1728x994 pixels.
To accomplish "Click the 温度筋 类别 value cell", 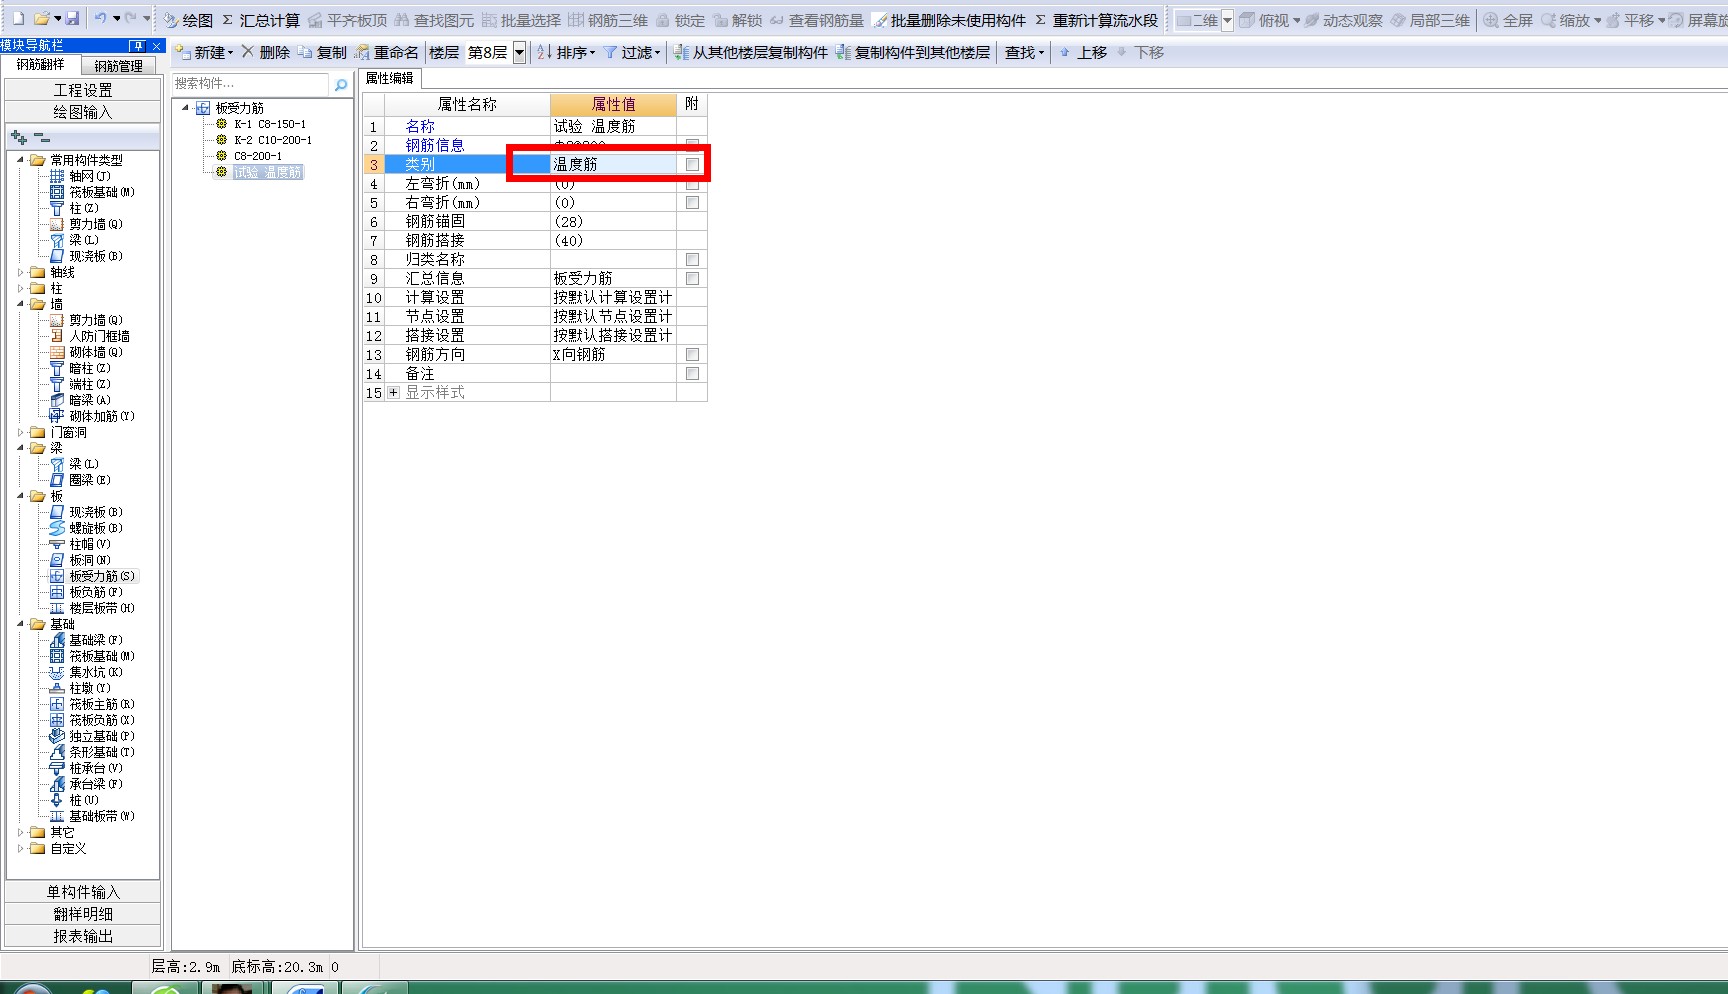I will point(613,164).
